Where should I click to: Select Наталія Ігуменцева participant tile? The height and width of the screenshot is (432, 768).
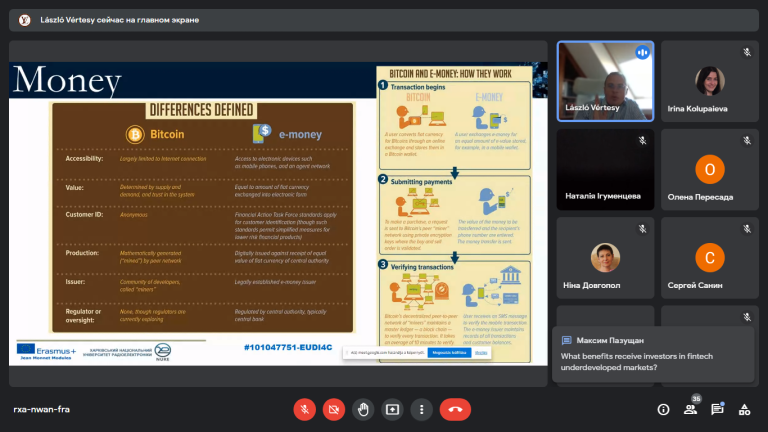click(x=605, y=169)
